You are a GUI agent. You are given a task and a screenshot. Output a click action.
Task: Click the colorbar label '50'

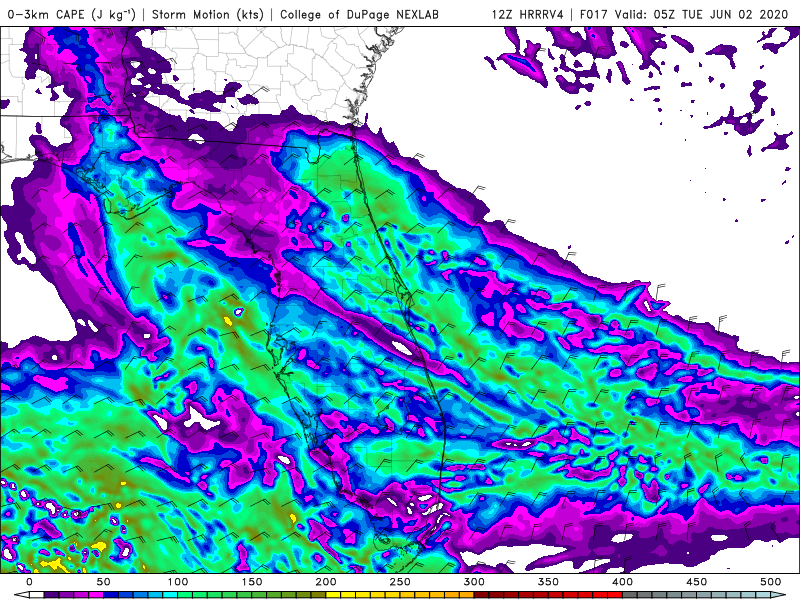(x=103, y=582)
